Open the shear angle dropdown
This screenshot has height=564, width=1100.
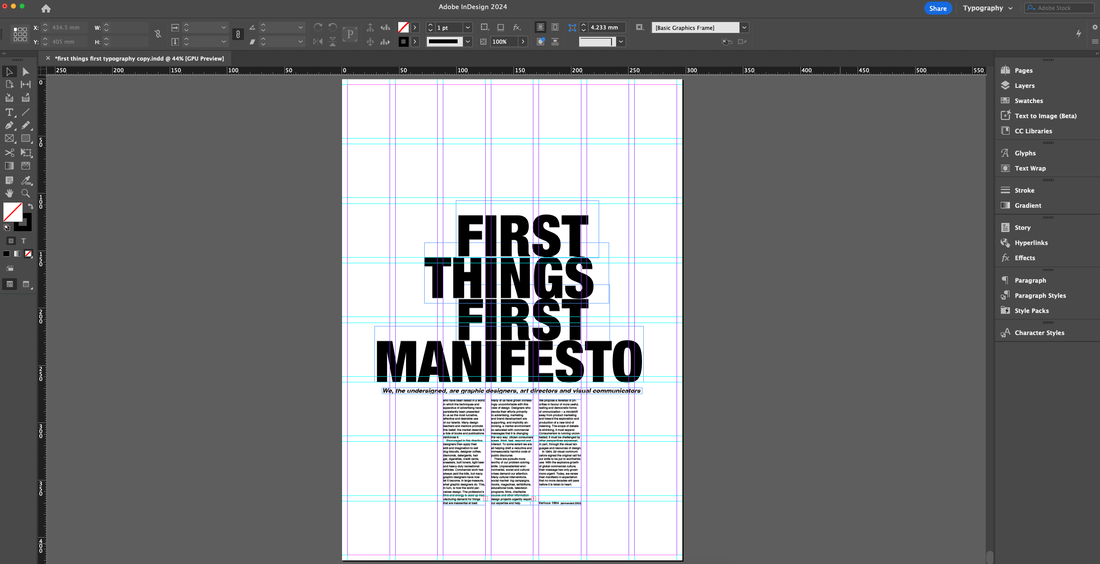pos(301,41)
